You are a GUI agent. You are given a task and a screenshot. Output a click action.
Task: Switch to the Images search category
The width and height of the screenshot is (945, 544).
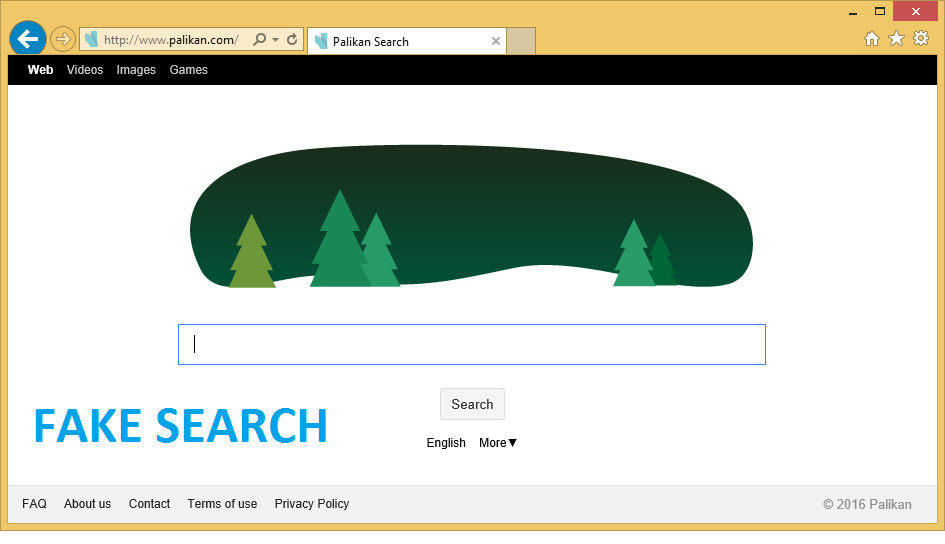(136, 70)
